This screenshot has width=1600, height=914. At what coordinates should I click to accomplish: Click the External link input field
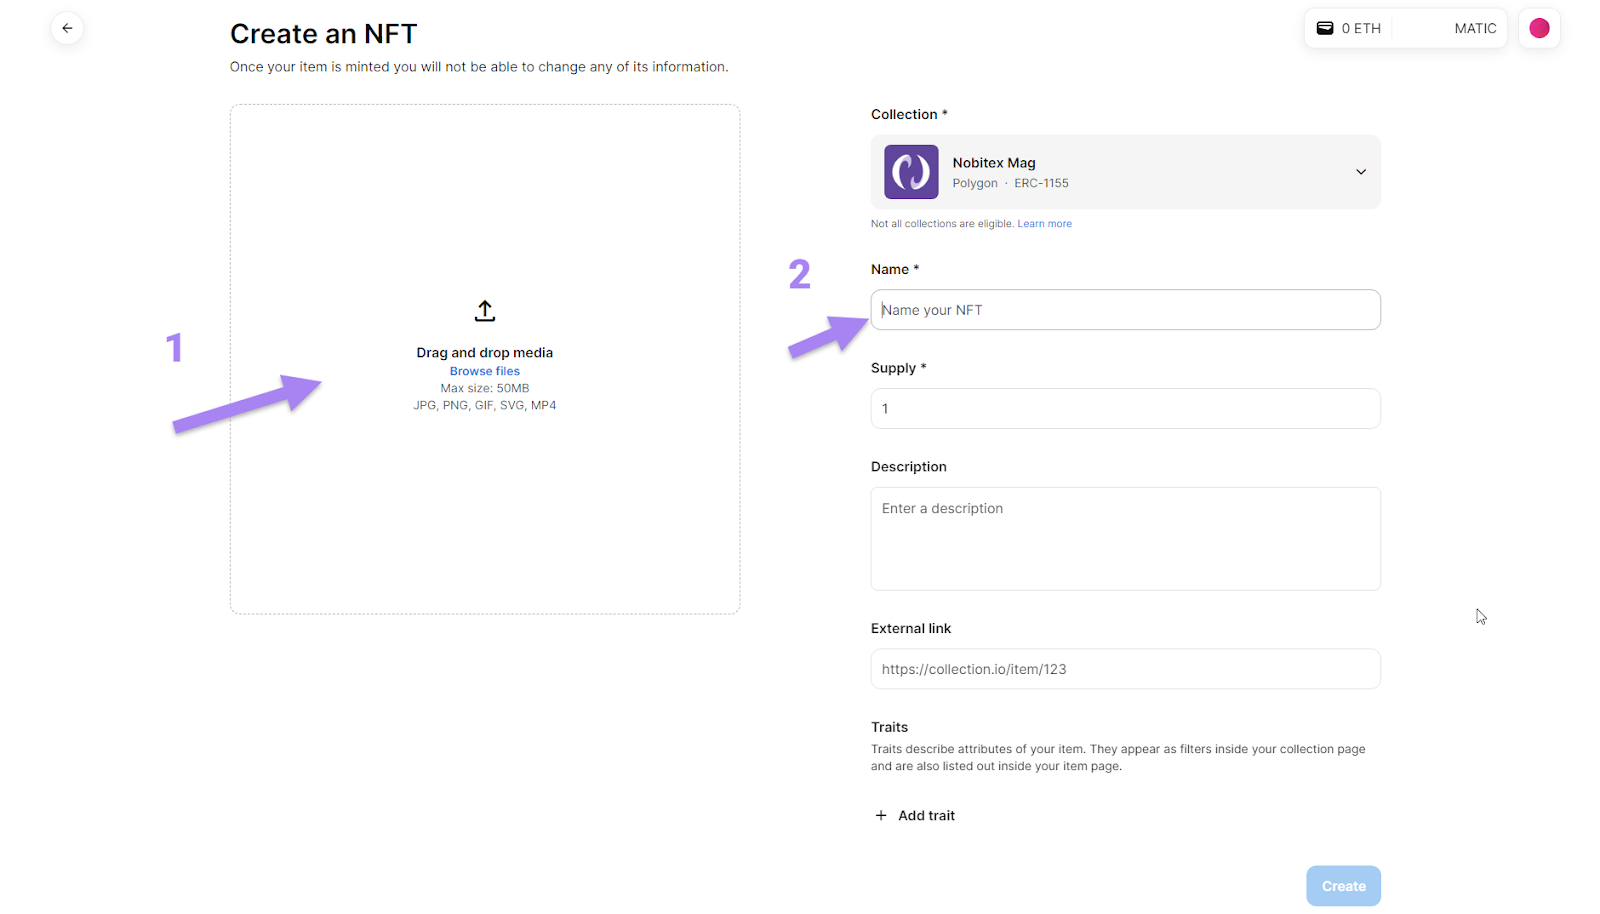pyautogui.click(x=1125, y=669)
